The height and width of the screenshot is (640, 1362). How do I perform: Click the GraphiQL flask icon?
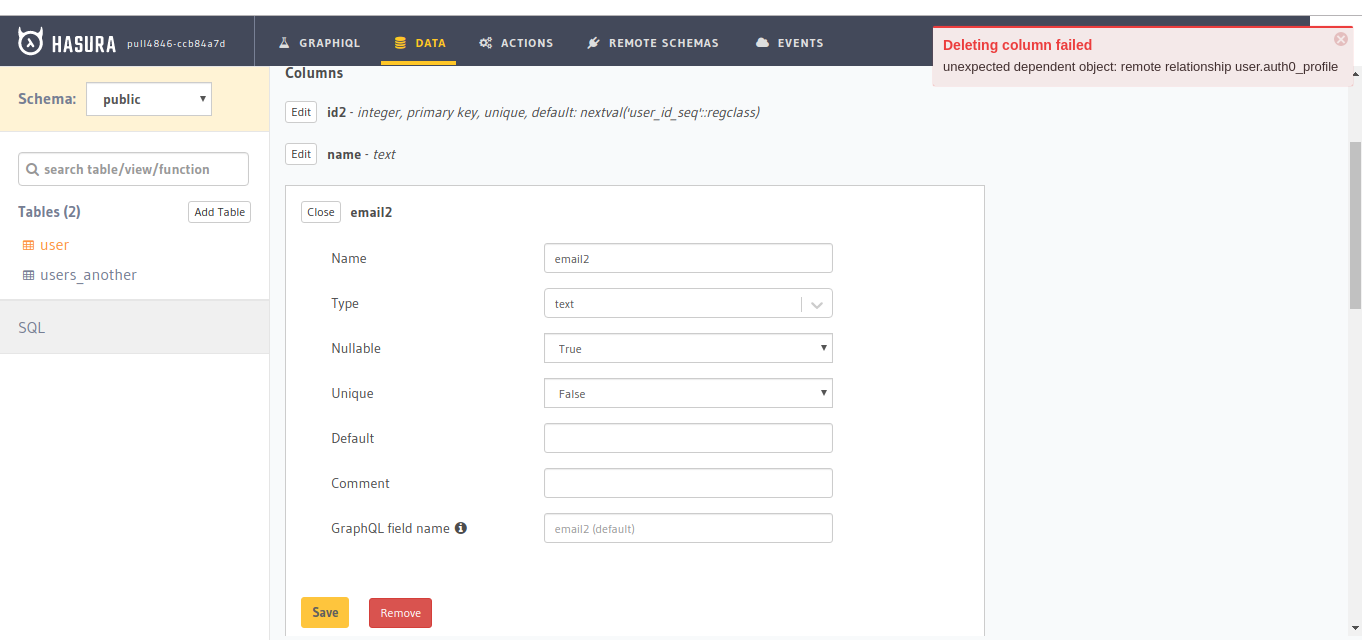[x=284, y=43]
